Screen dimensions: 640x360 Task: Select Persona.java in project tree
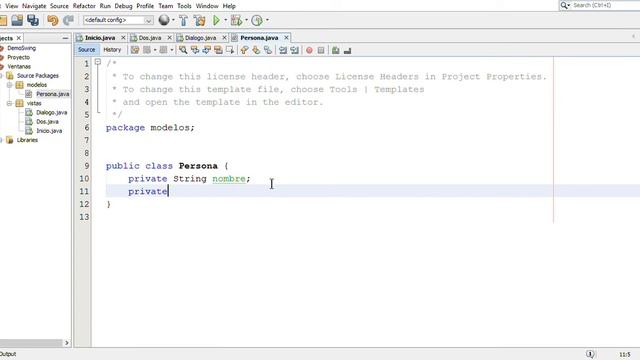point(52,94)
